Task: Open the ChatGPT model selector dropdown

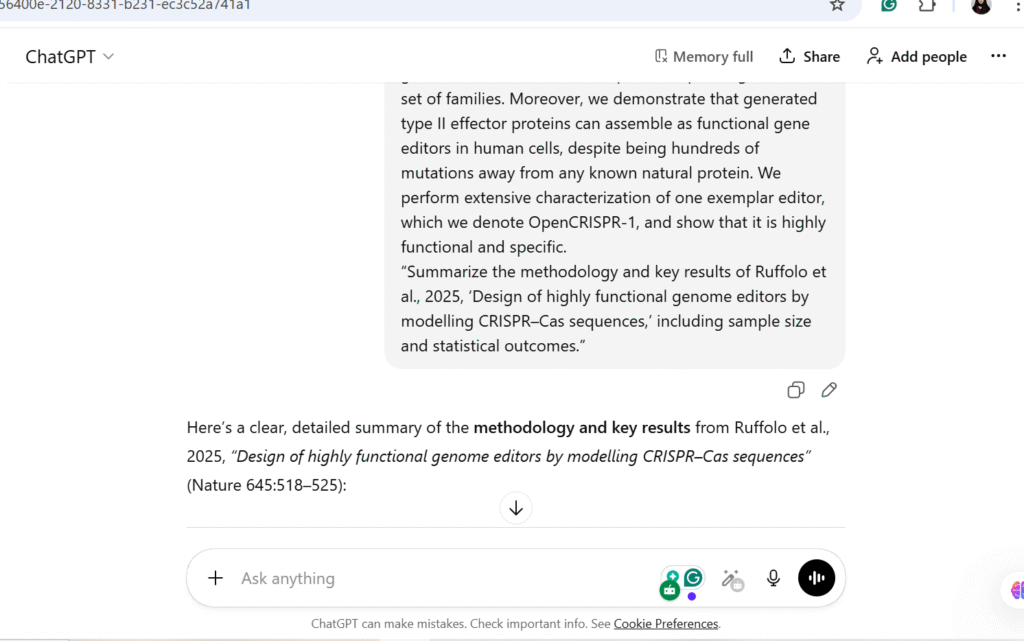Action: tap(69, 57)
